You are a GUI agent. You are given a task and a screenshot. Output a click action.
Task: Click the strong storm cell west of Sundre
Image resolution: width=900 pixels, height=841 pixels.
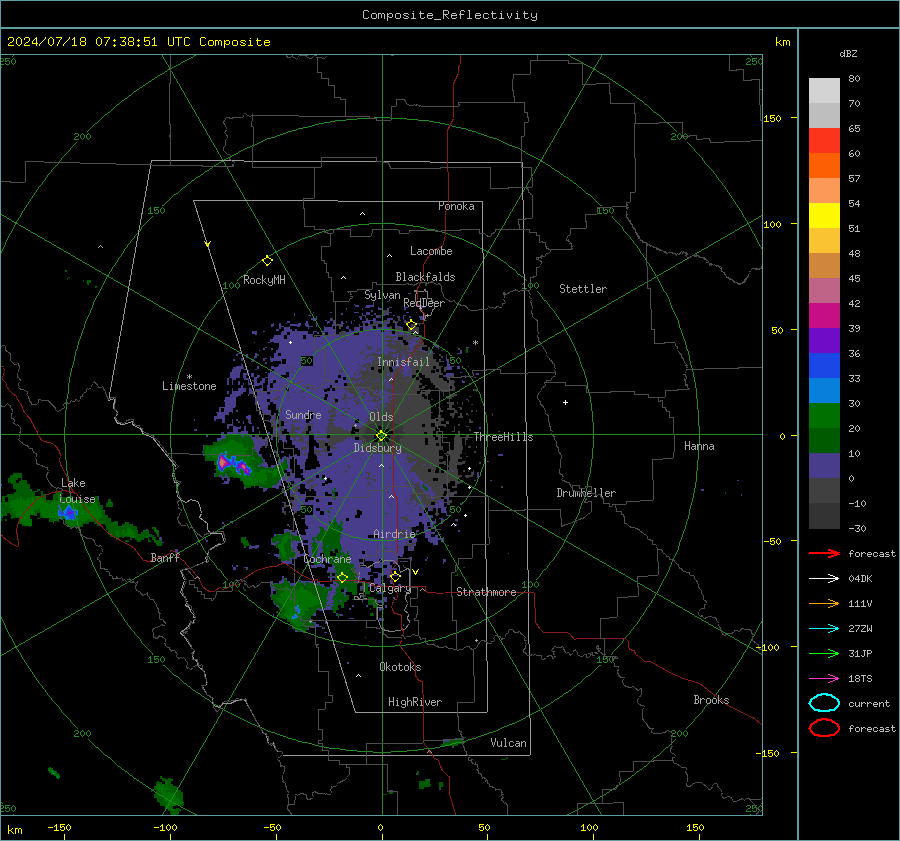pyautogui.click(x=232, y=464)
